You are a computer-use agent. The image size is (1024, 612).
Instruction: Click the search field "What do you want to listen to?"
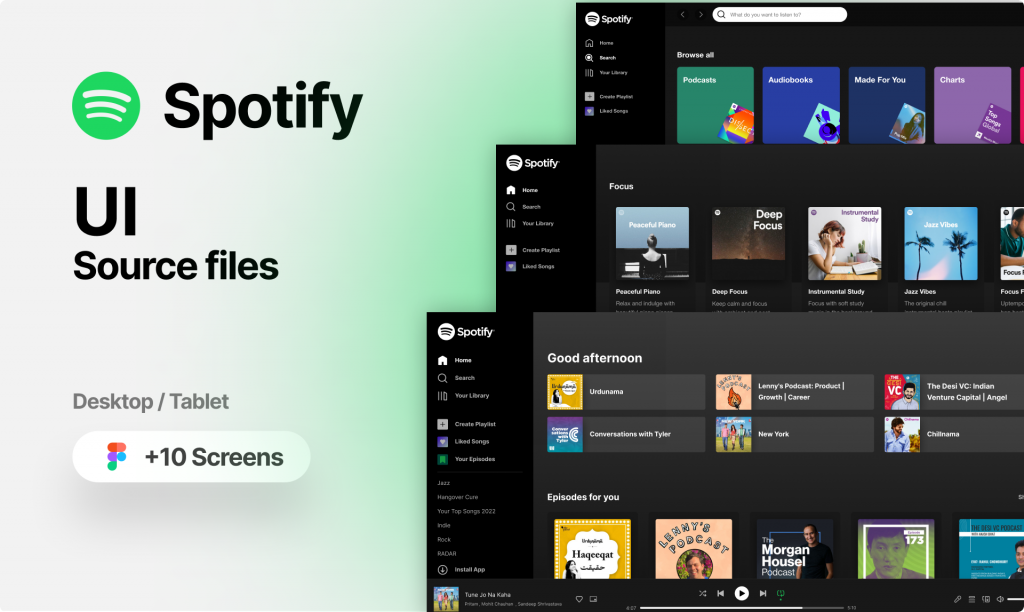780,14
